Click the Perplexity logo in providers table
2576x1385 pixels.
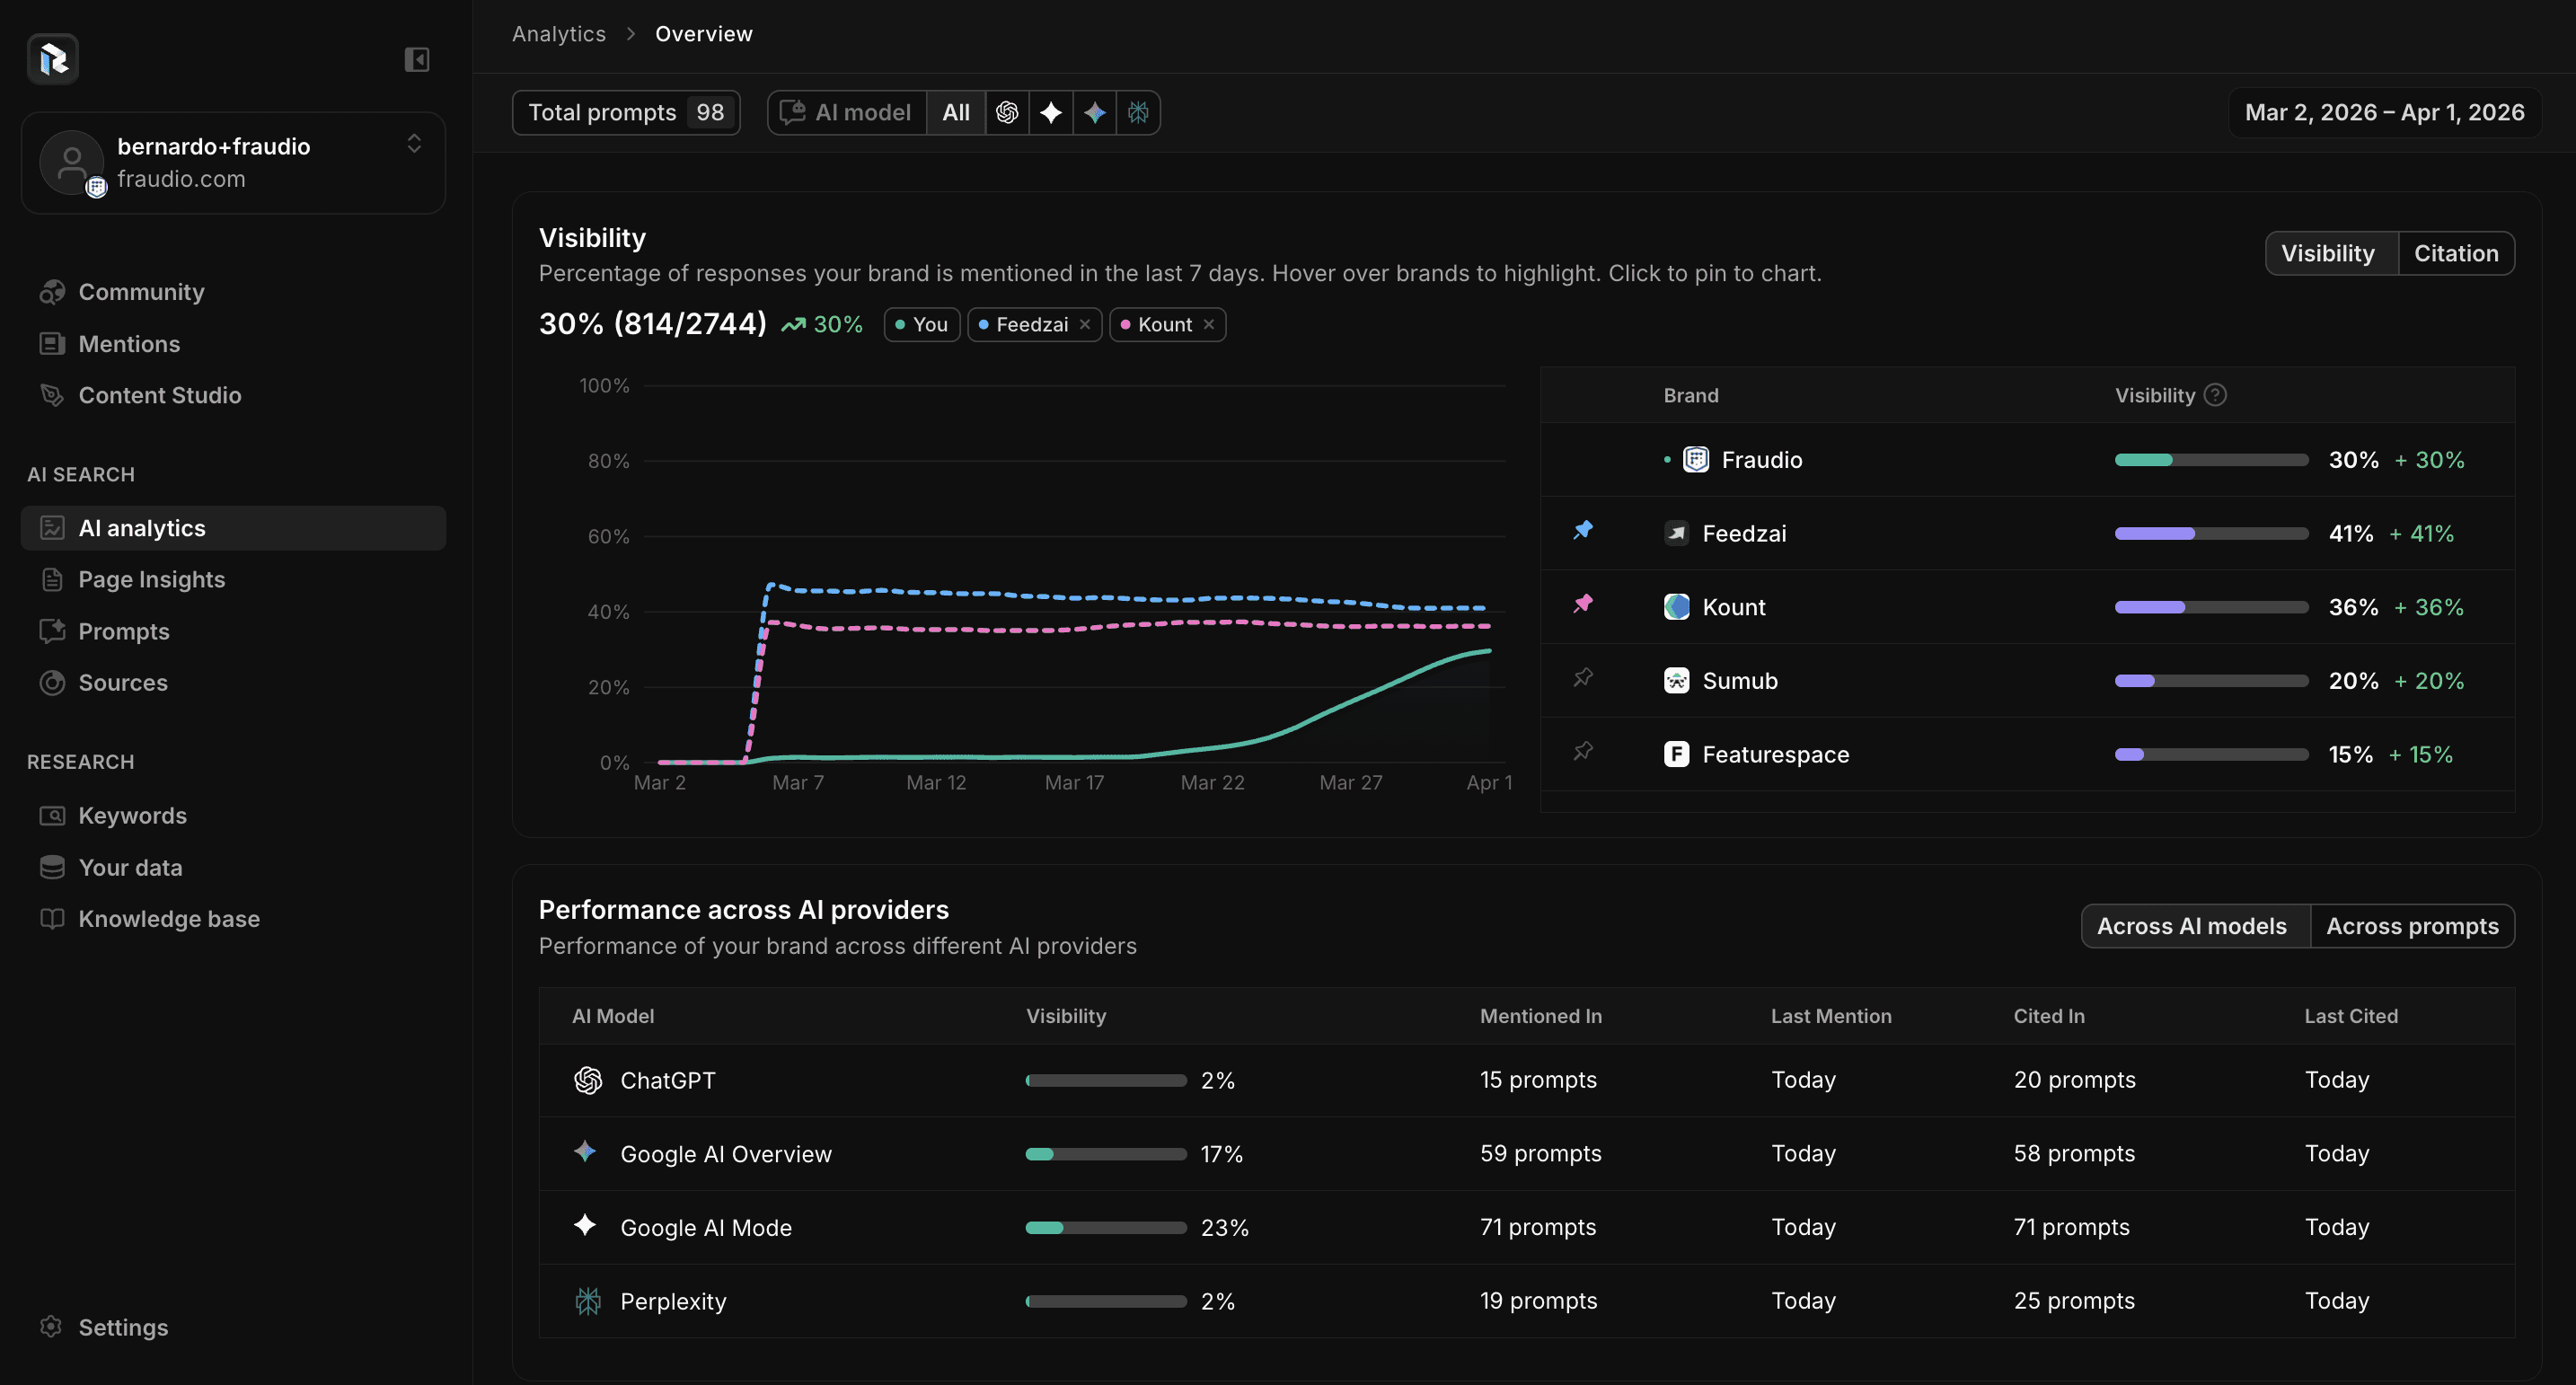pyautogui.click(x=588, y=1301)
